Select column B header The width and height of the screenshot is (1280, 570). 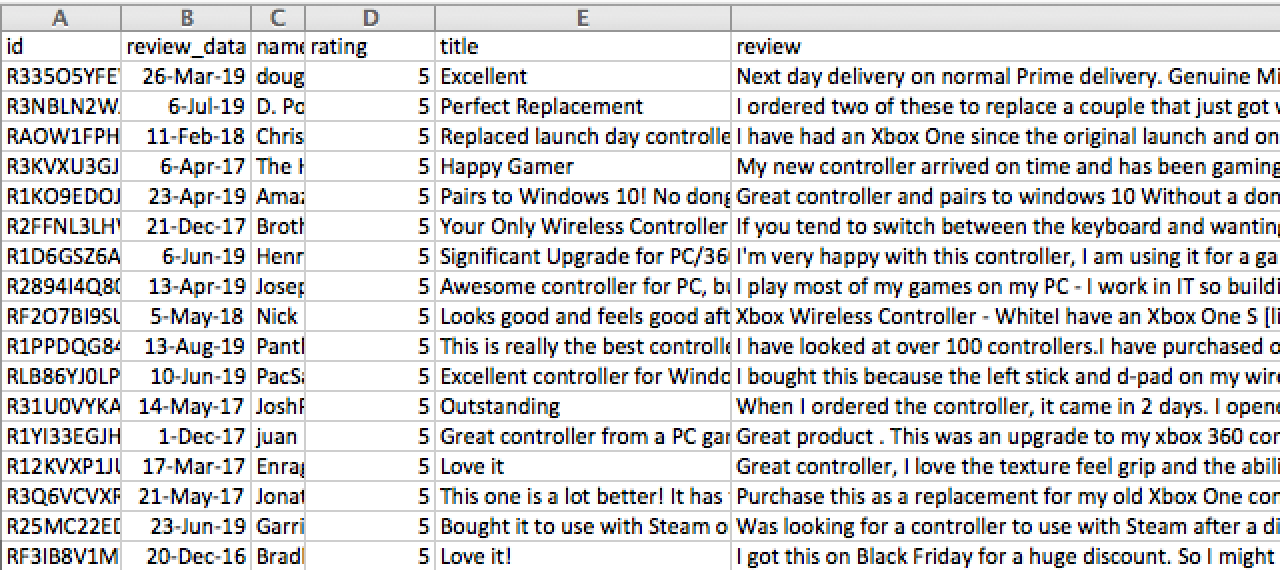(x=187, y=17)
